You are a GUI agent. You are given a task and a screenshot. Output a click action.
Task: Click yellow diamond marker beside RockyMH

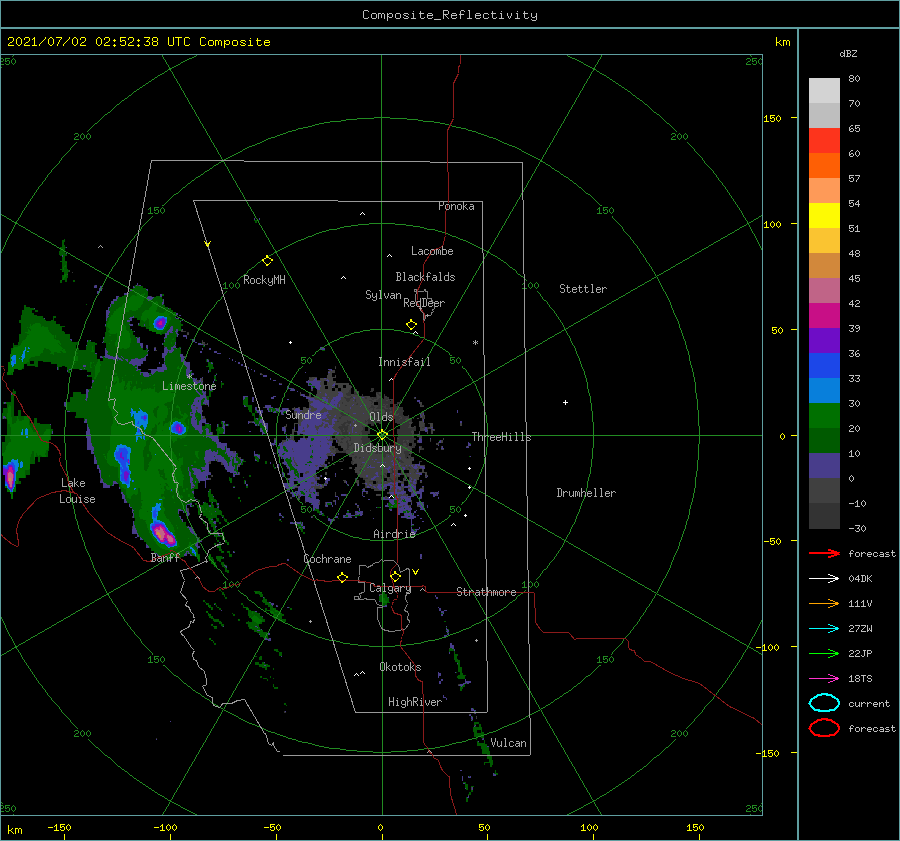click(267, 261)
